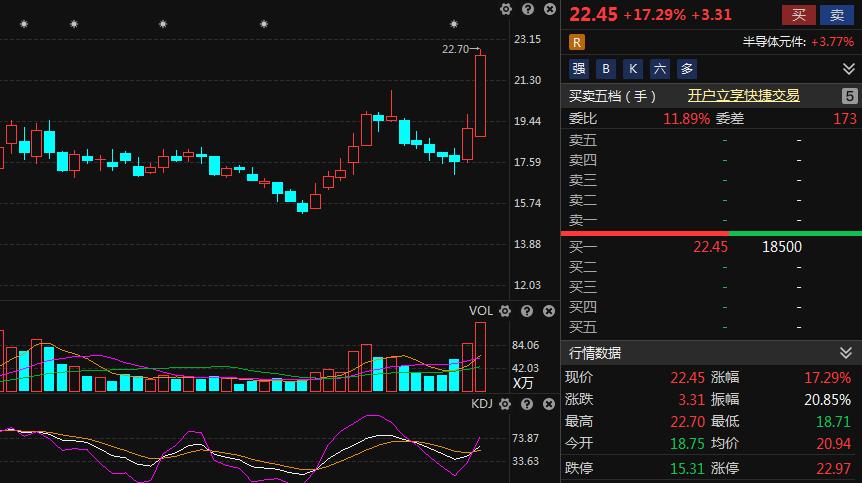Click the 均价 value 20.94

click(x=833, y=443)
